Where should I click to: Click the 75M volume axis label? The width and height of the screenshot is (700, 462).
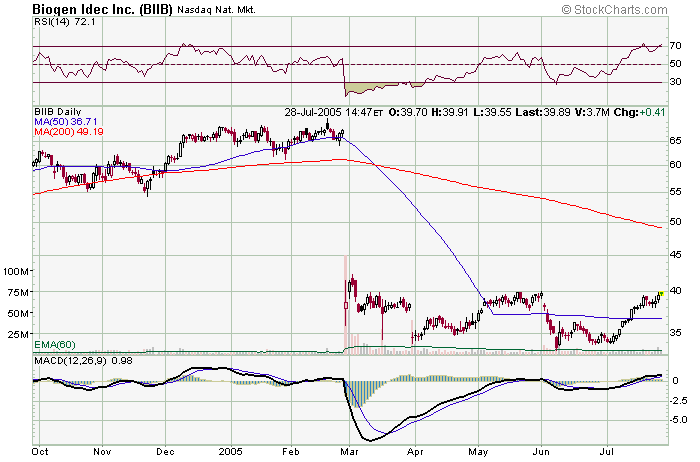pos(19,292)
